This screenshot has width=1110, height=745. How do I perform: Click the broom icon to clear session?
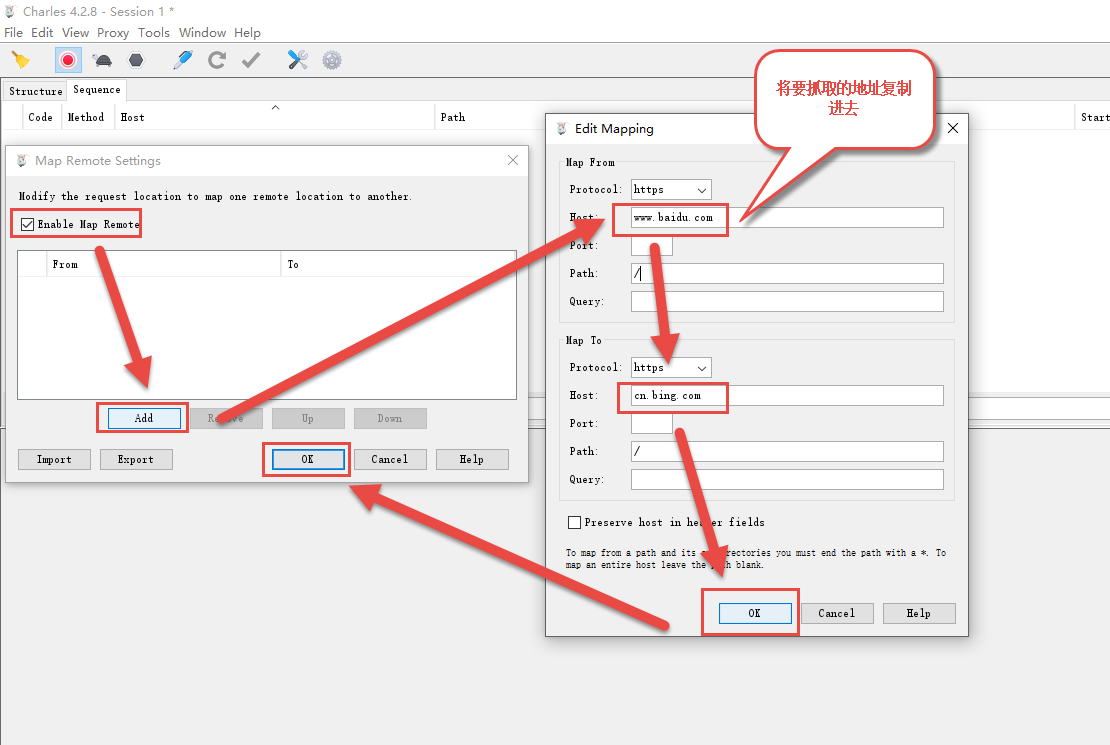coord(20,60)
